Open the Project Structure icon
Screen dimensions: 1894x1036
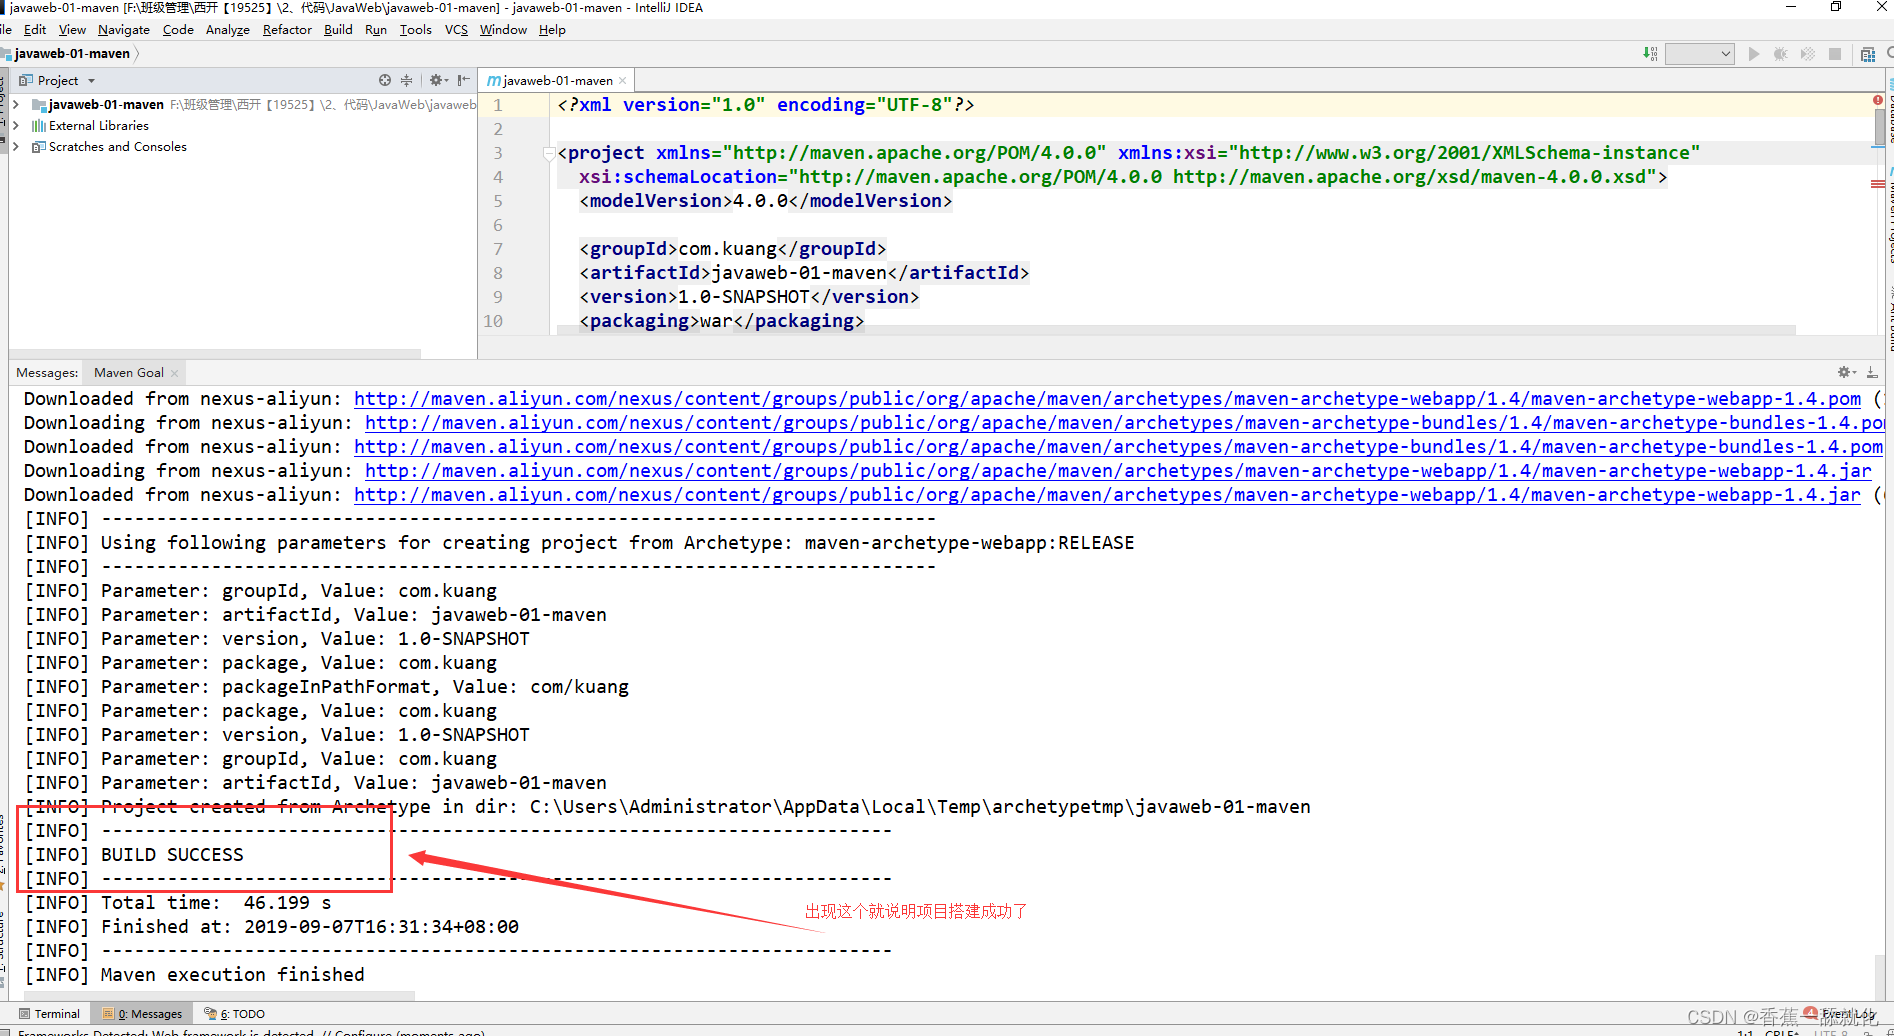click(x=1867, y=54)
